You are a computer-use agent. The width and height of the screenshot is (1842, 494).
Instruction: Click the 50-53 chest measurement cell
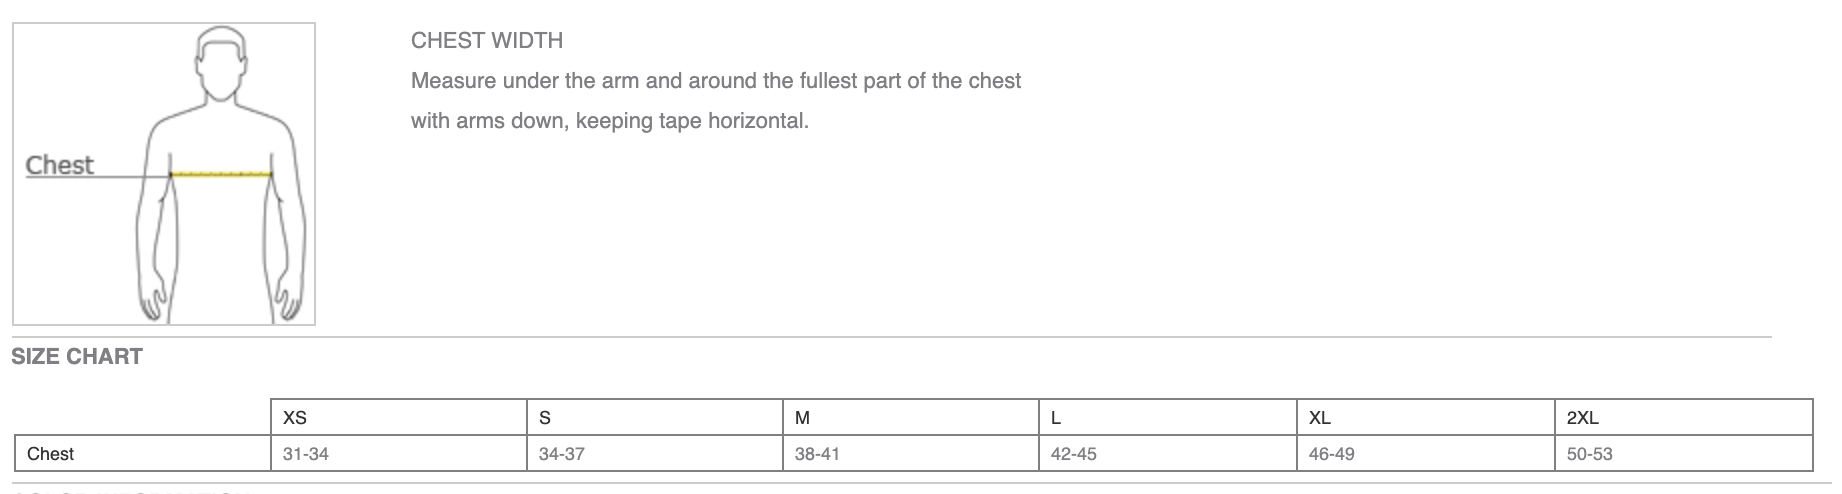[x=1684, y=454]
